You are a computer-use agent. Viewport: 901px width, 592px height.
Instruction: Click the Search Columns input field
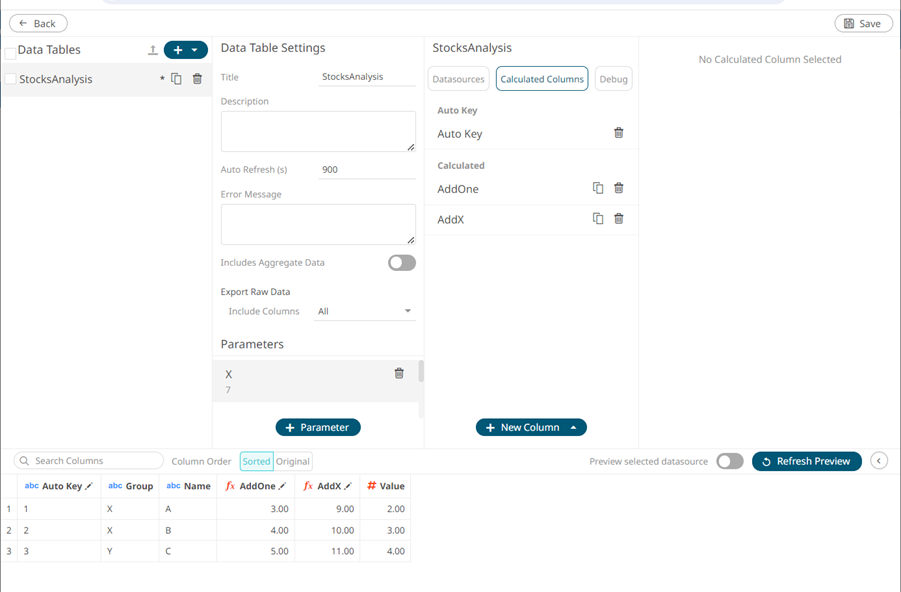click(x=90, y=461)
